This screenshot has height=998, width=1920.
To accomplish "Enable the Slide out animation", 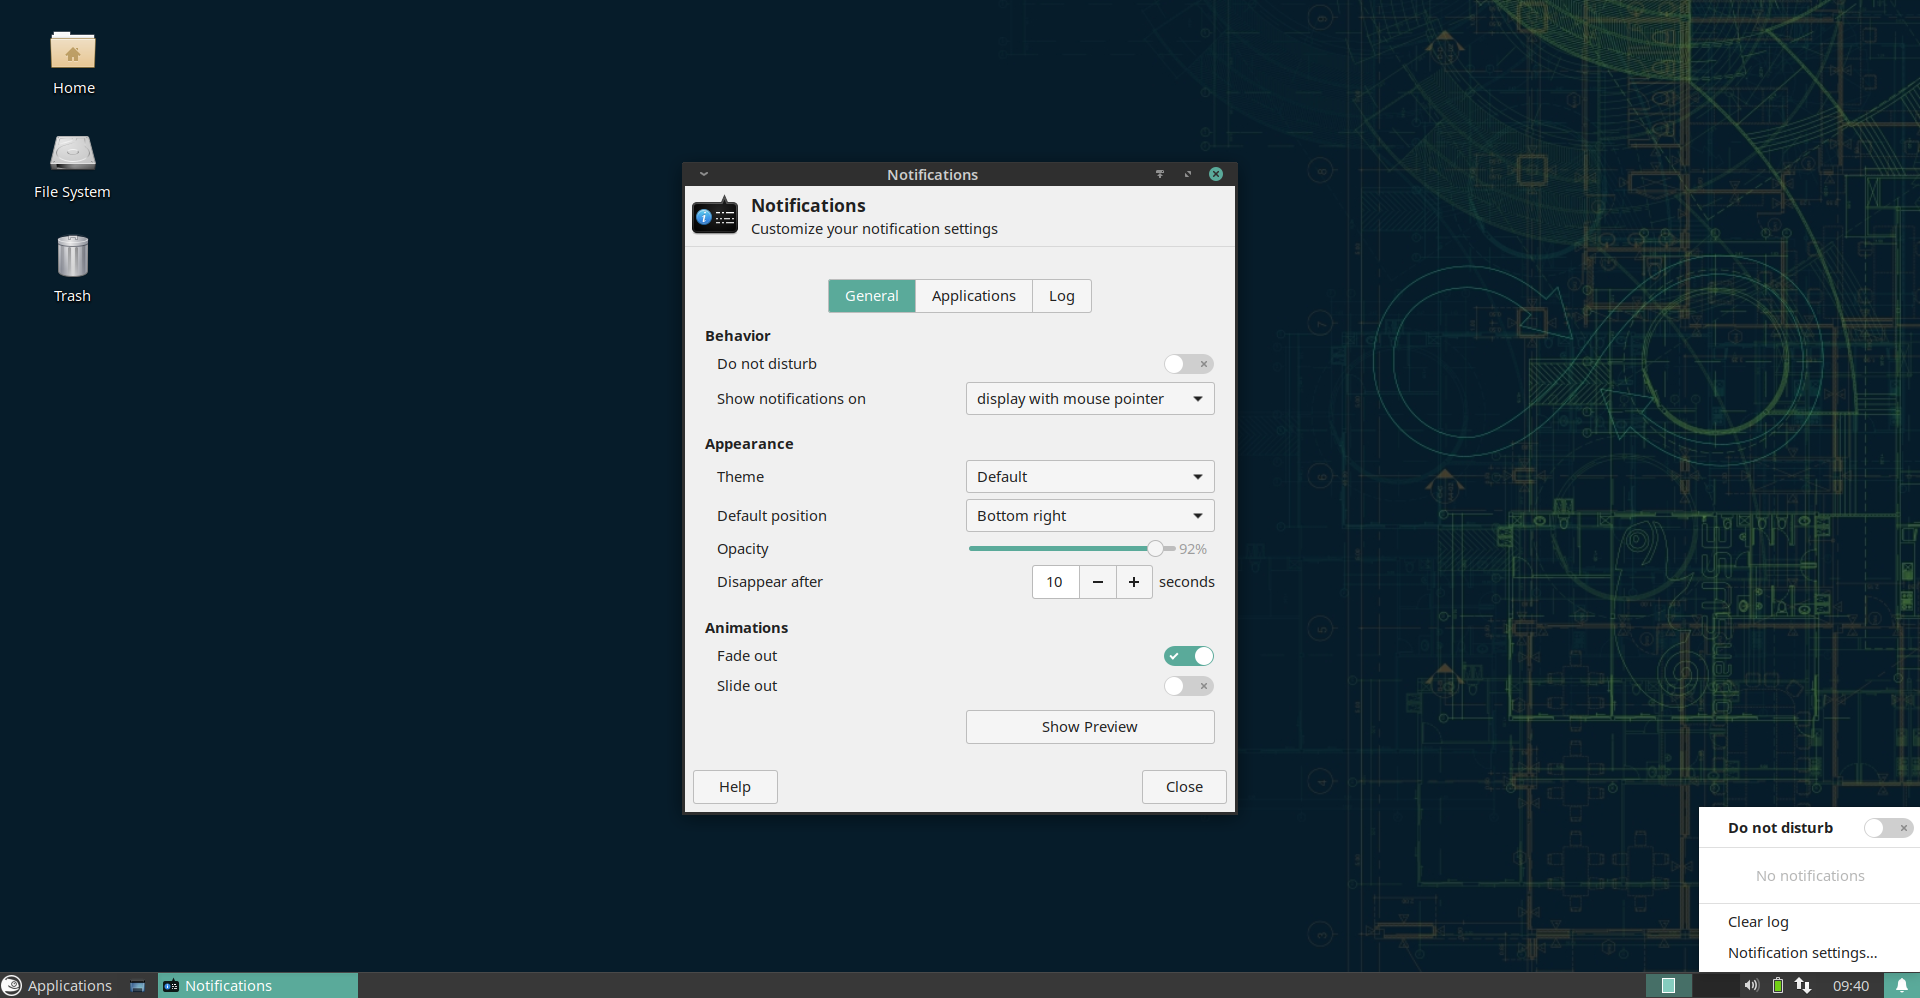I will tap(1188, 686).
